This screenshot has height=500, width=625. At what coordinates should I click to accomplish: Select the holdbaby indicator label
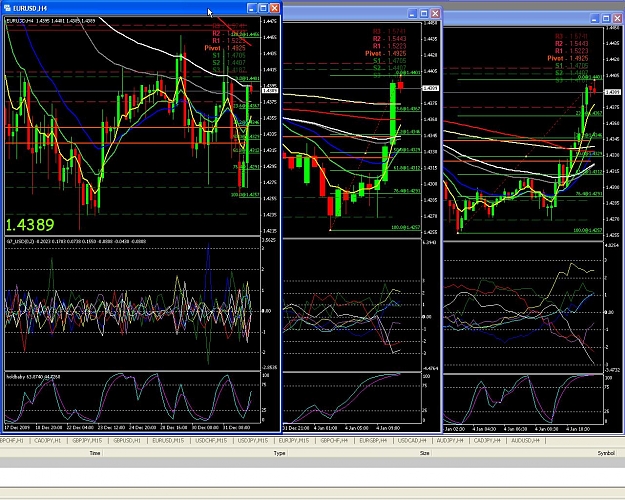tap(33, 376)
